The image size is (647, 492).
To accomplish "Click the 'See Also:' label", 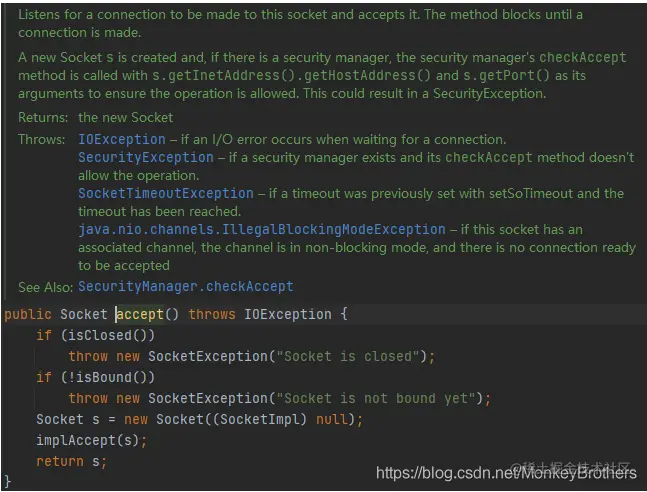I will click(x=45, y=287).
